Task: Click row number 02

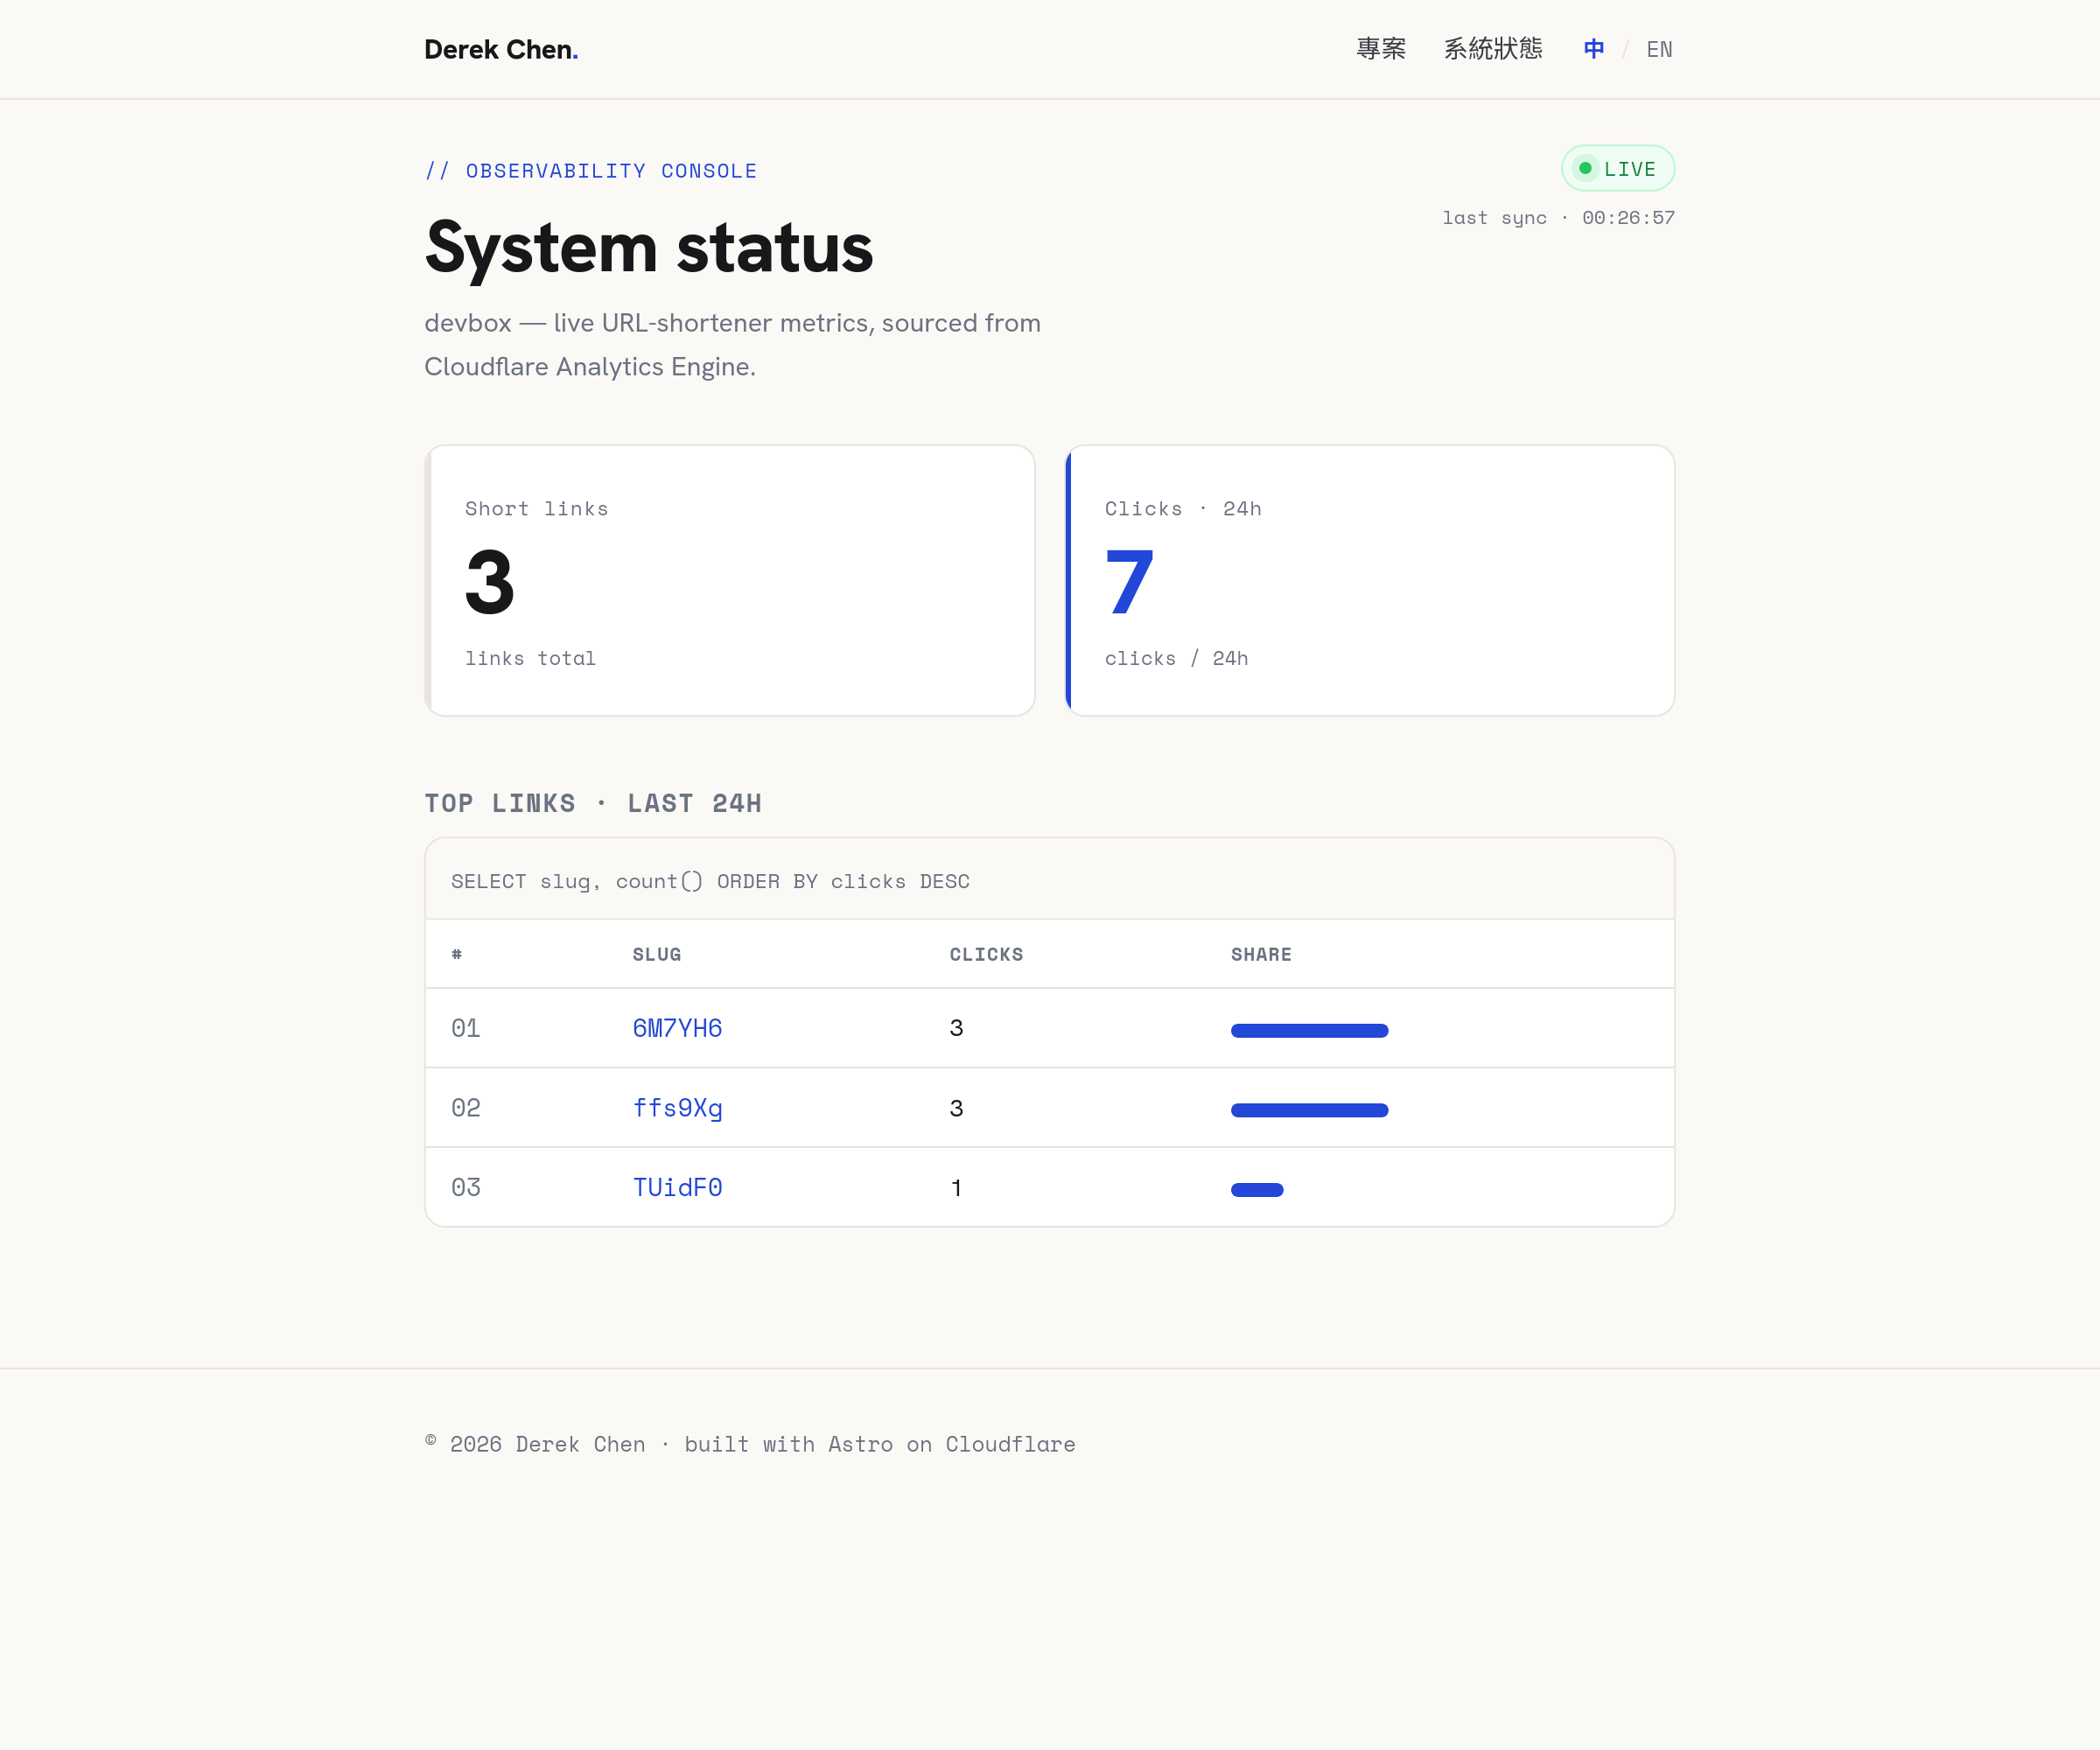Action: pyautogui.click(x=466, y=1108)
